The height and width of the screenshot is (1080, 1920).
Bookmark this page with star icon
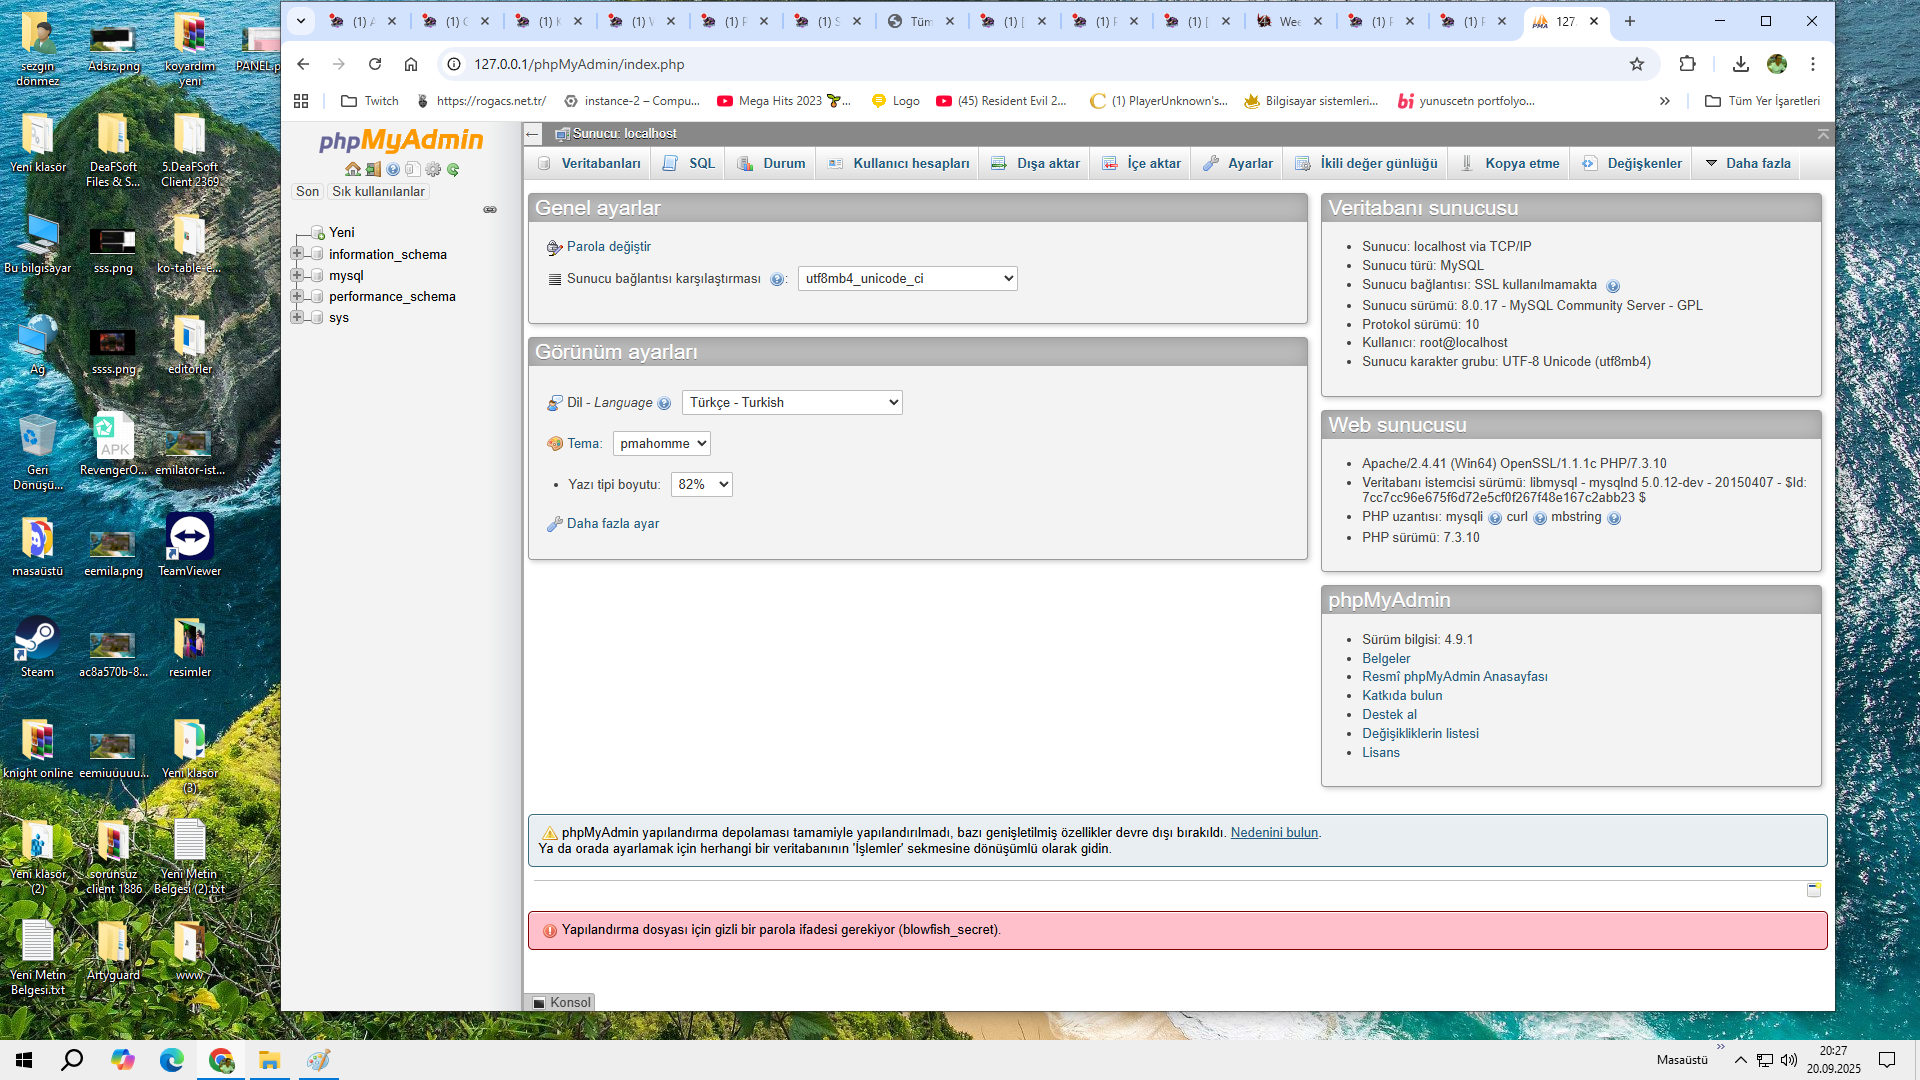[1637, 64]
